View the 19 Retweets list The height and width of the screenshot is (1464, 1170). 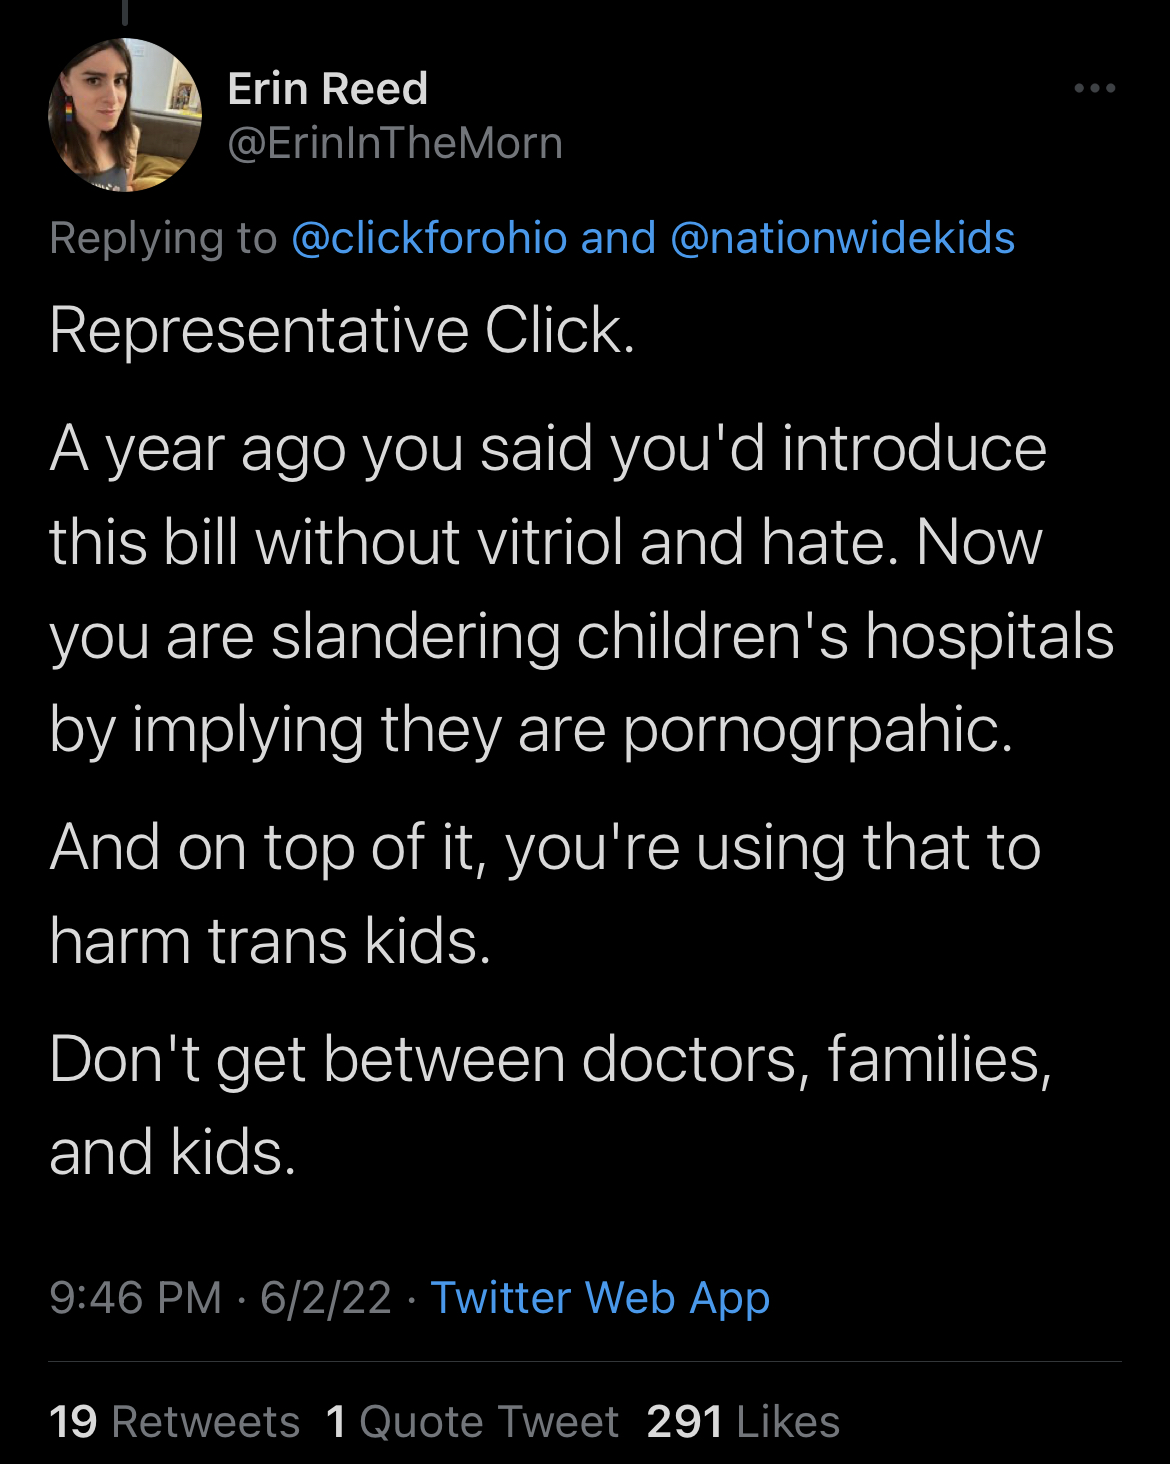(x=174, y=1421)
